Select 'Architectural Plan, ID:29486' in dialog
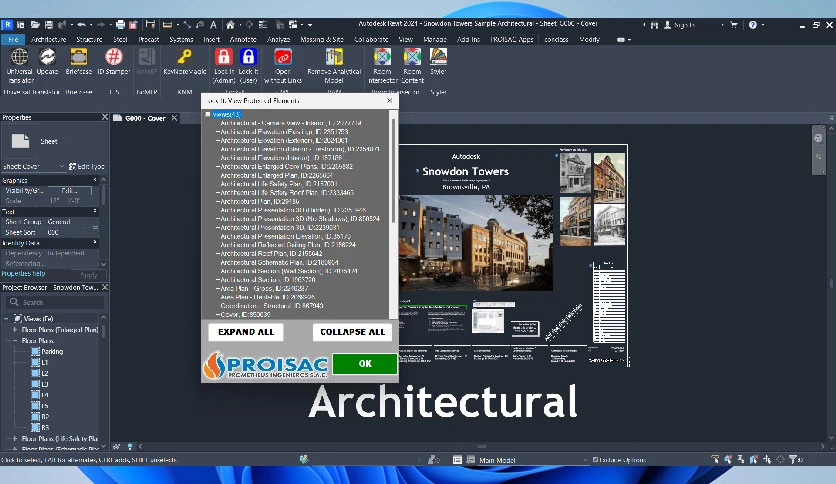836x484 pixels. point(260,201)
